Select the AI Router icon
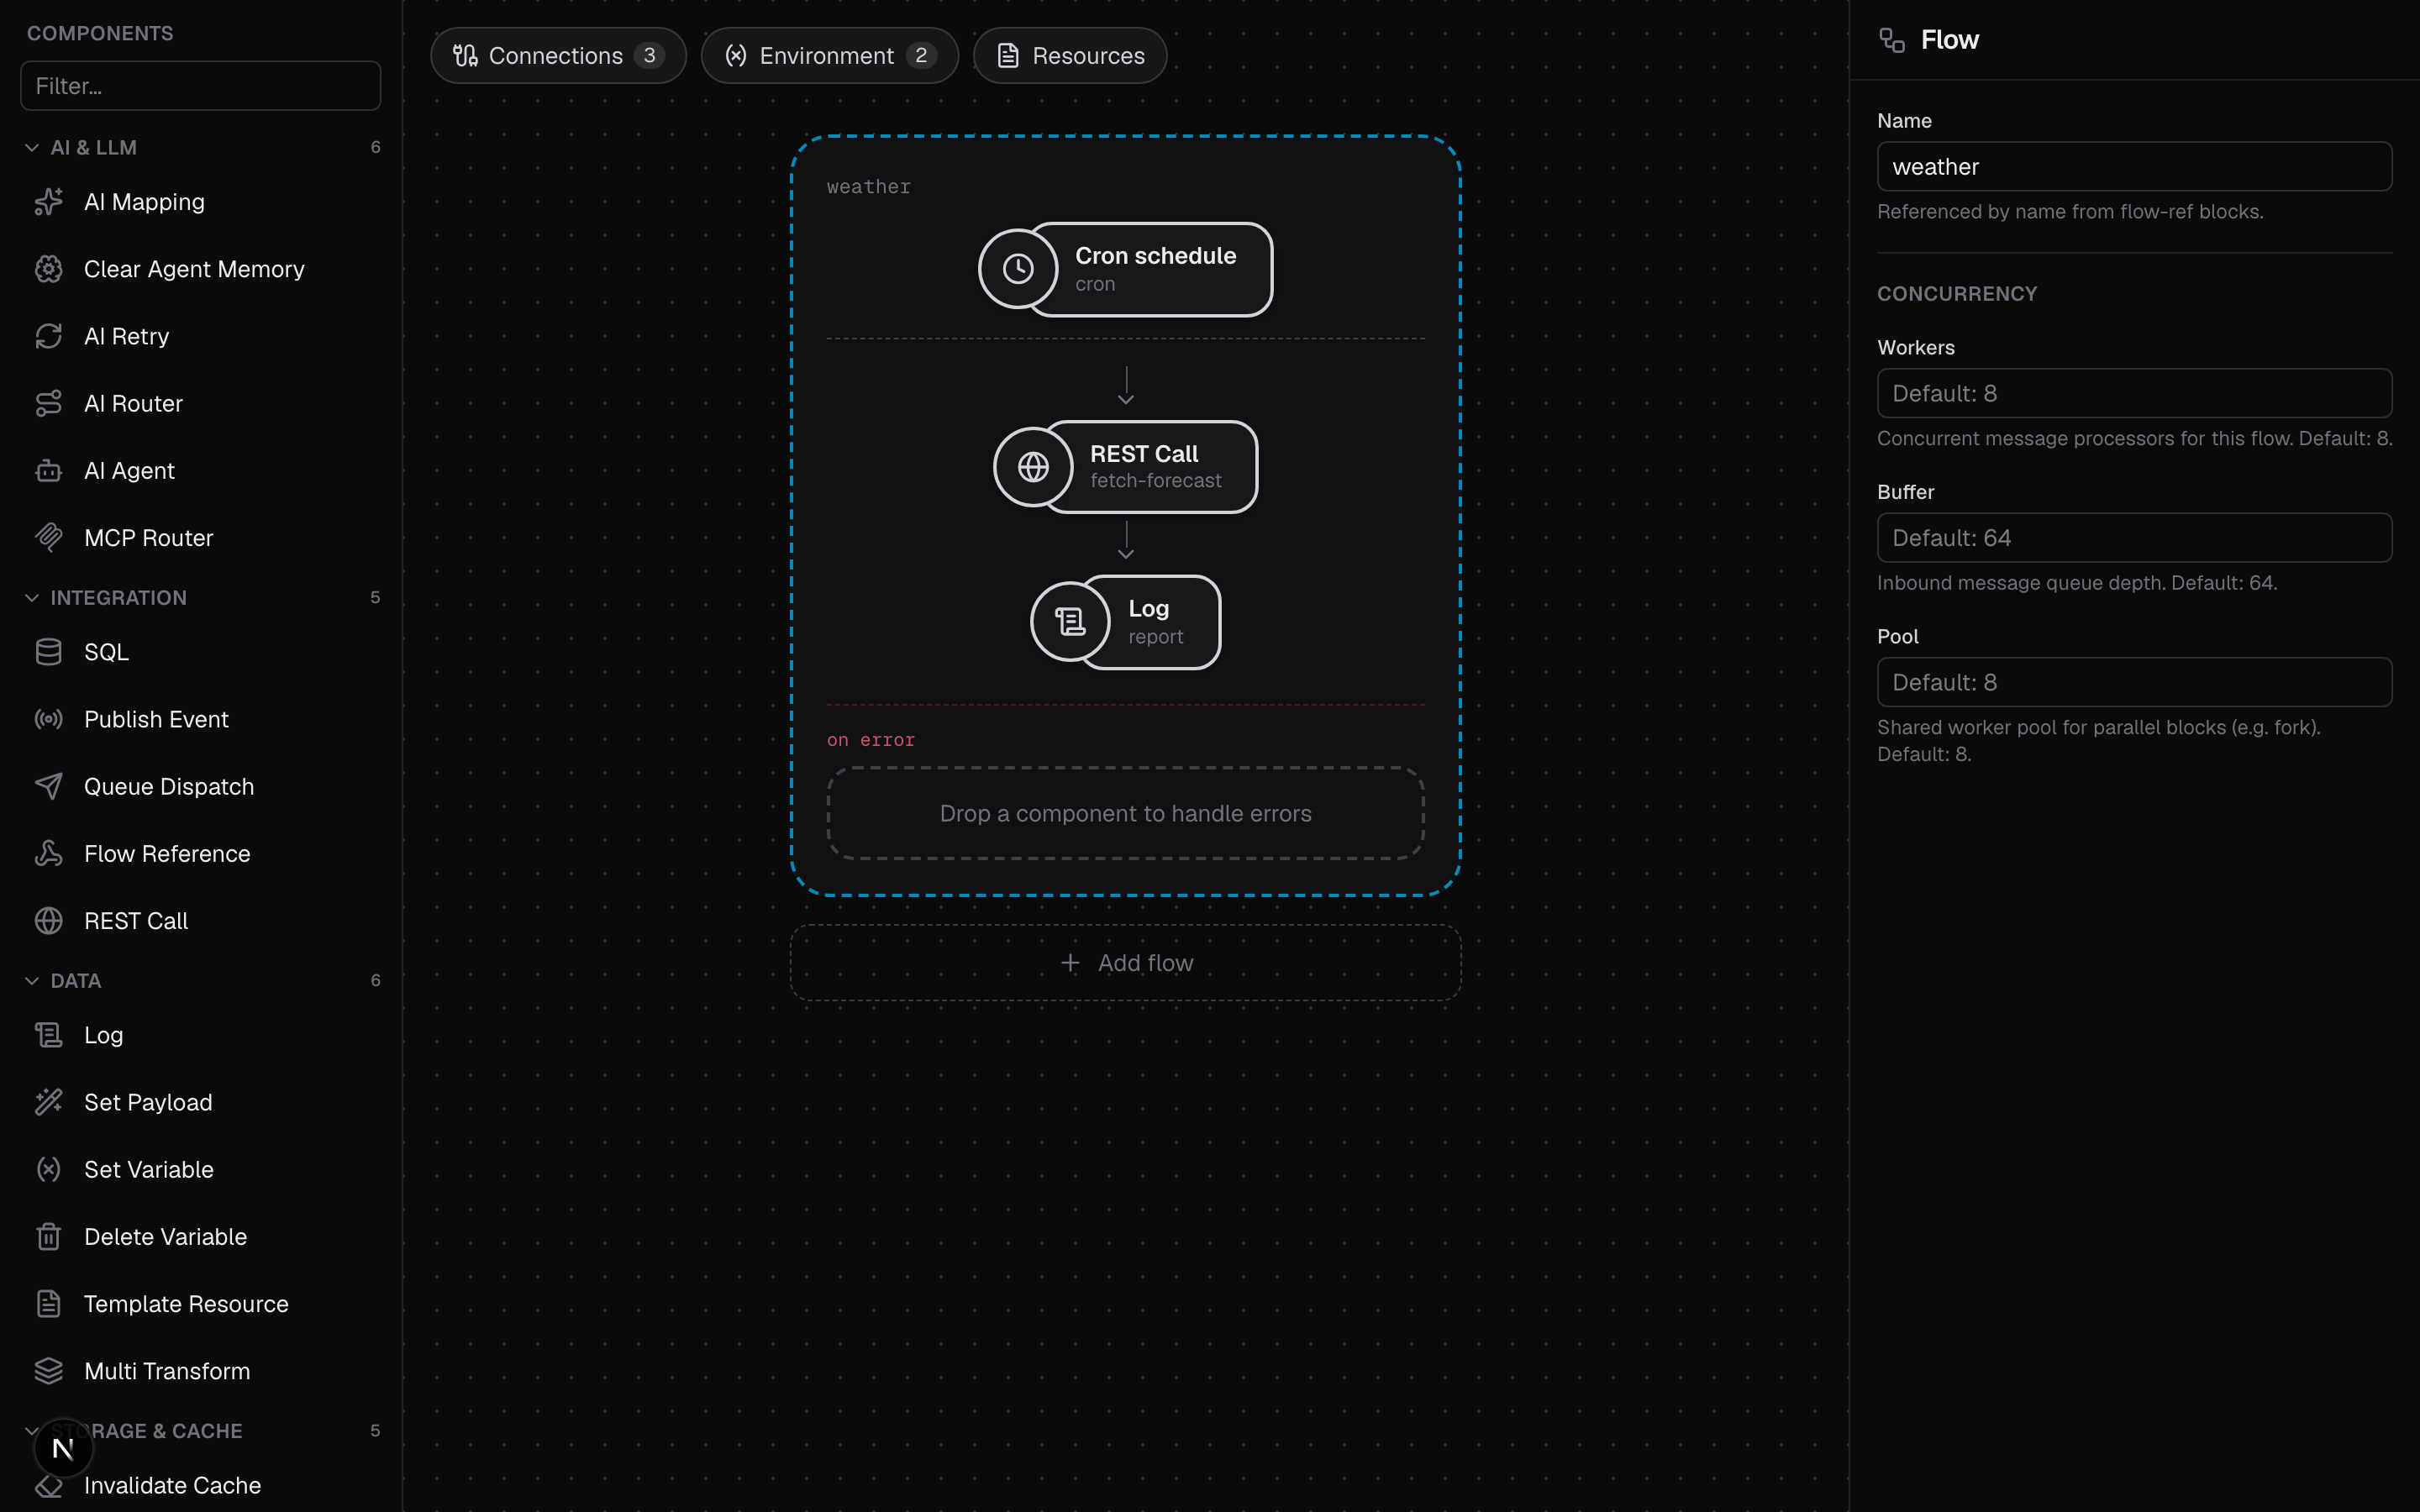The image size is (2420, 1512). 48,403
